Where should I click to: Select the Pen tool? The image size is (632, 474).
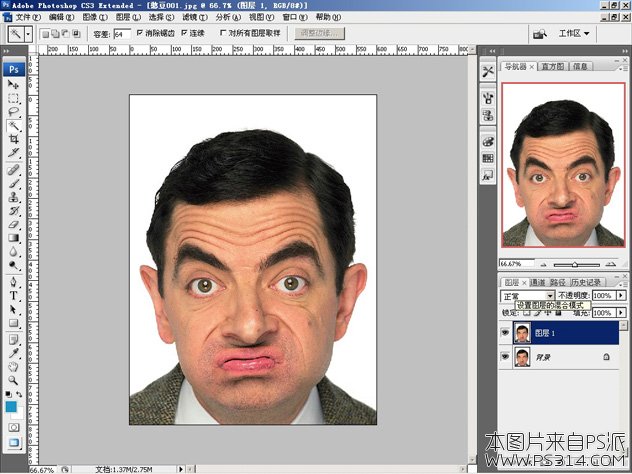coord(14,282)
